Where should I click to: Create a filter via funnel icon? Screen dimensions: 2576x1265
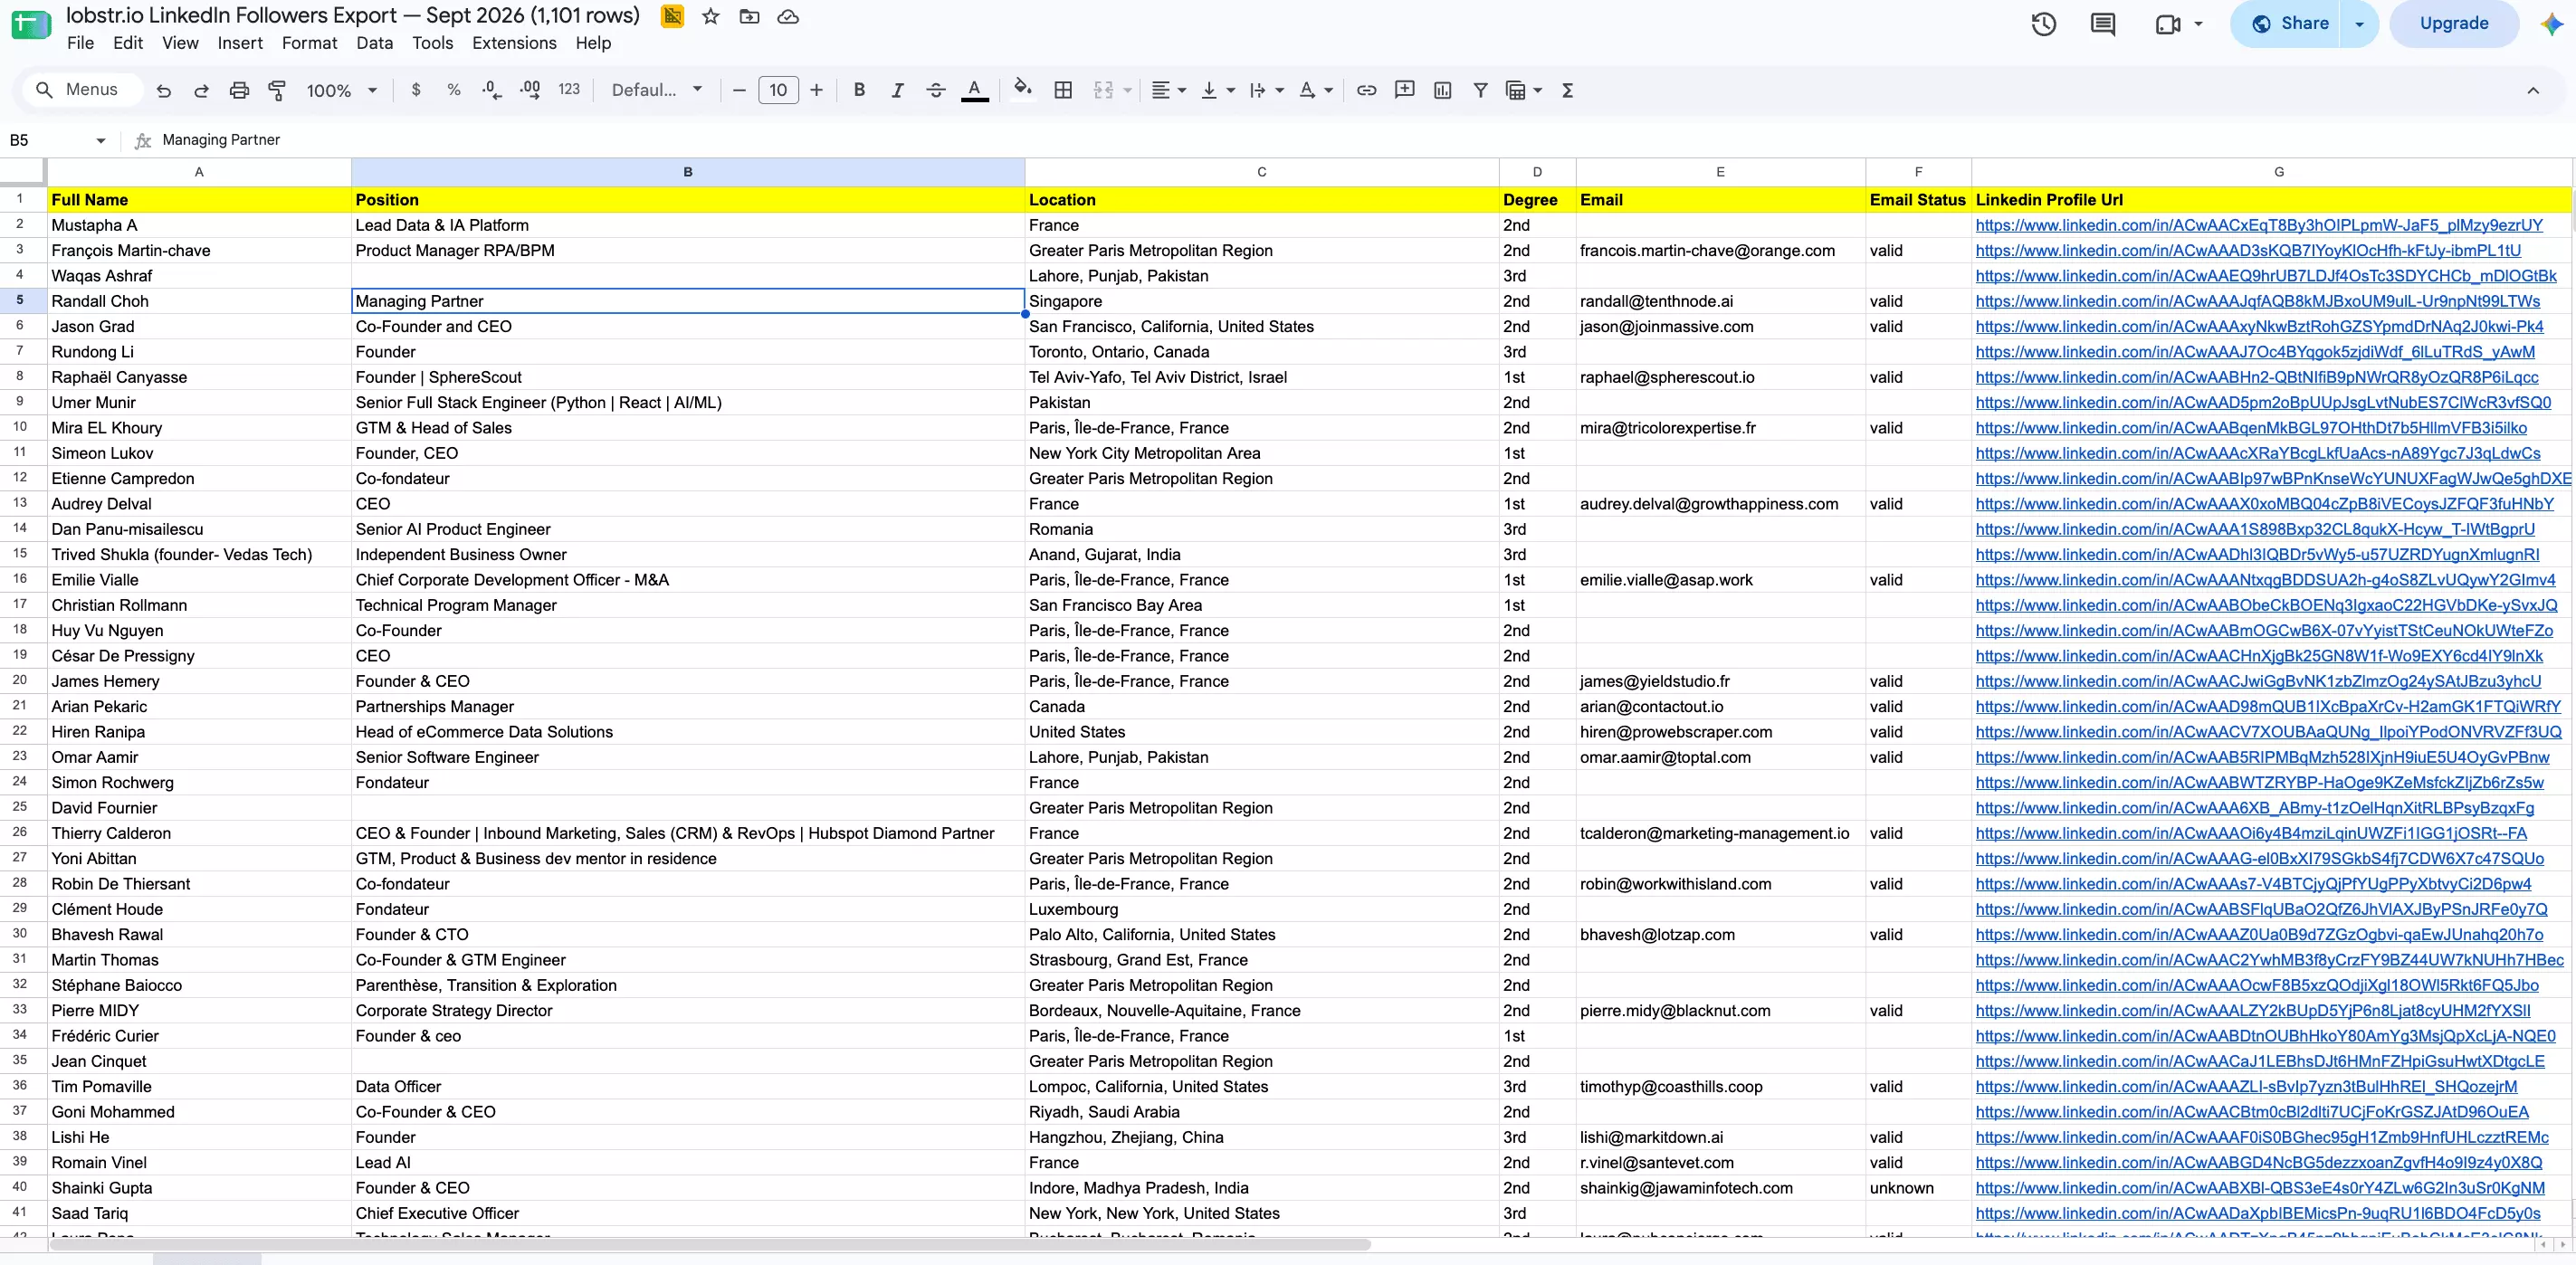[1480, 90]
